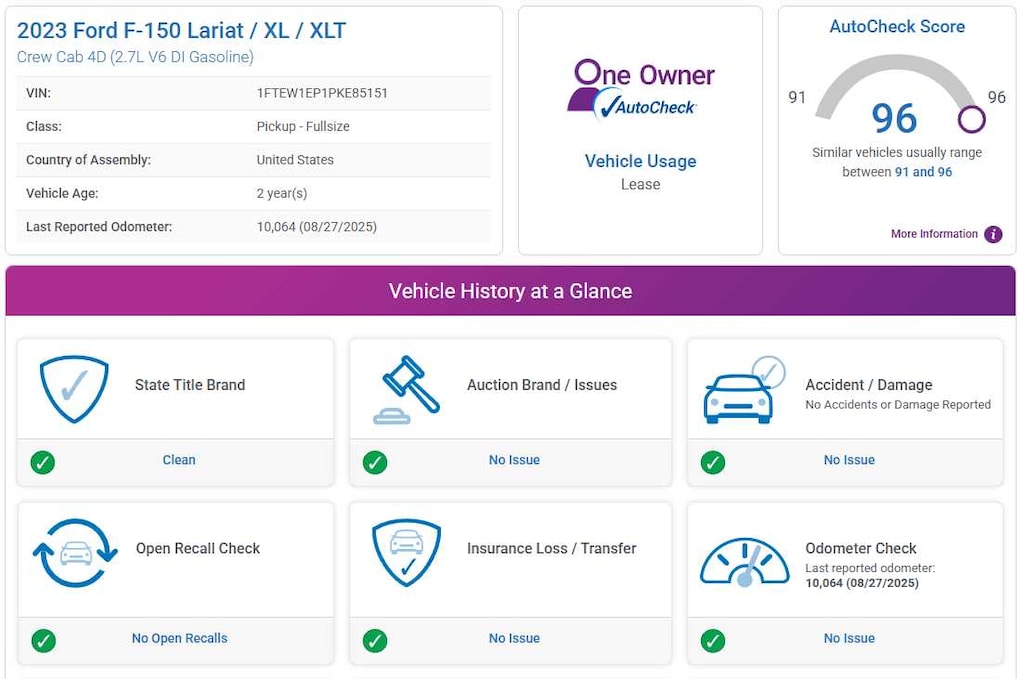Click the Auction Brand gavel icon

[x=406, y=390]
